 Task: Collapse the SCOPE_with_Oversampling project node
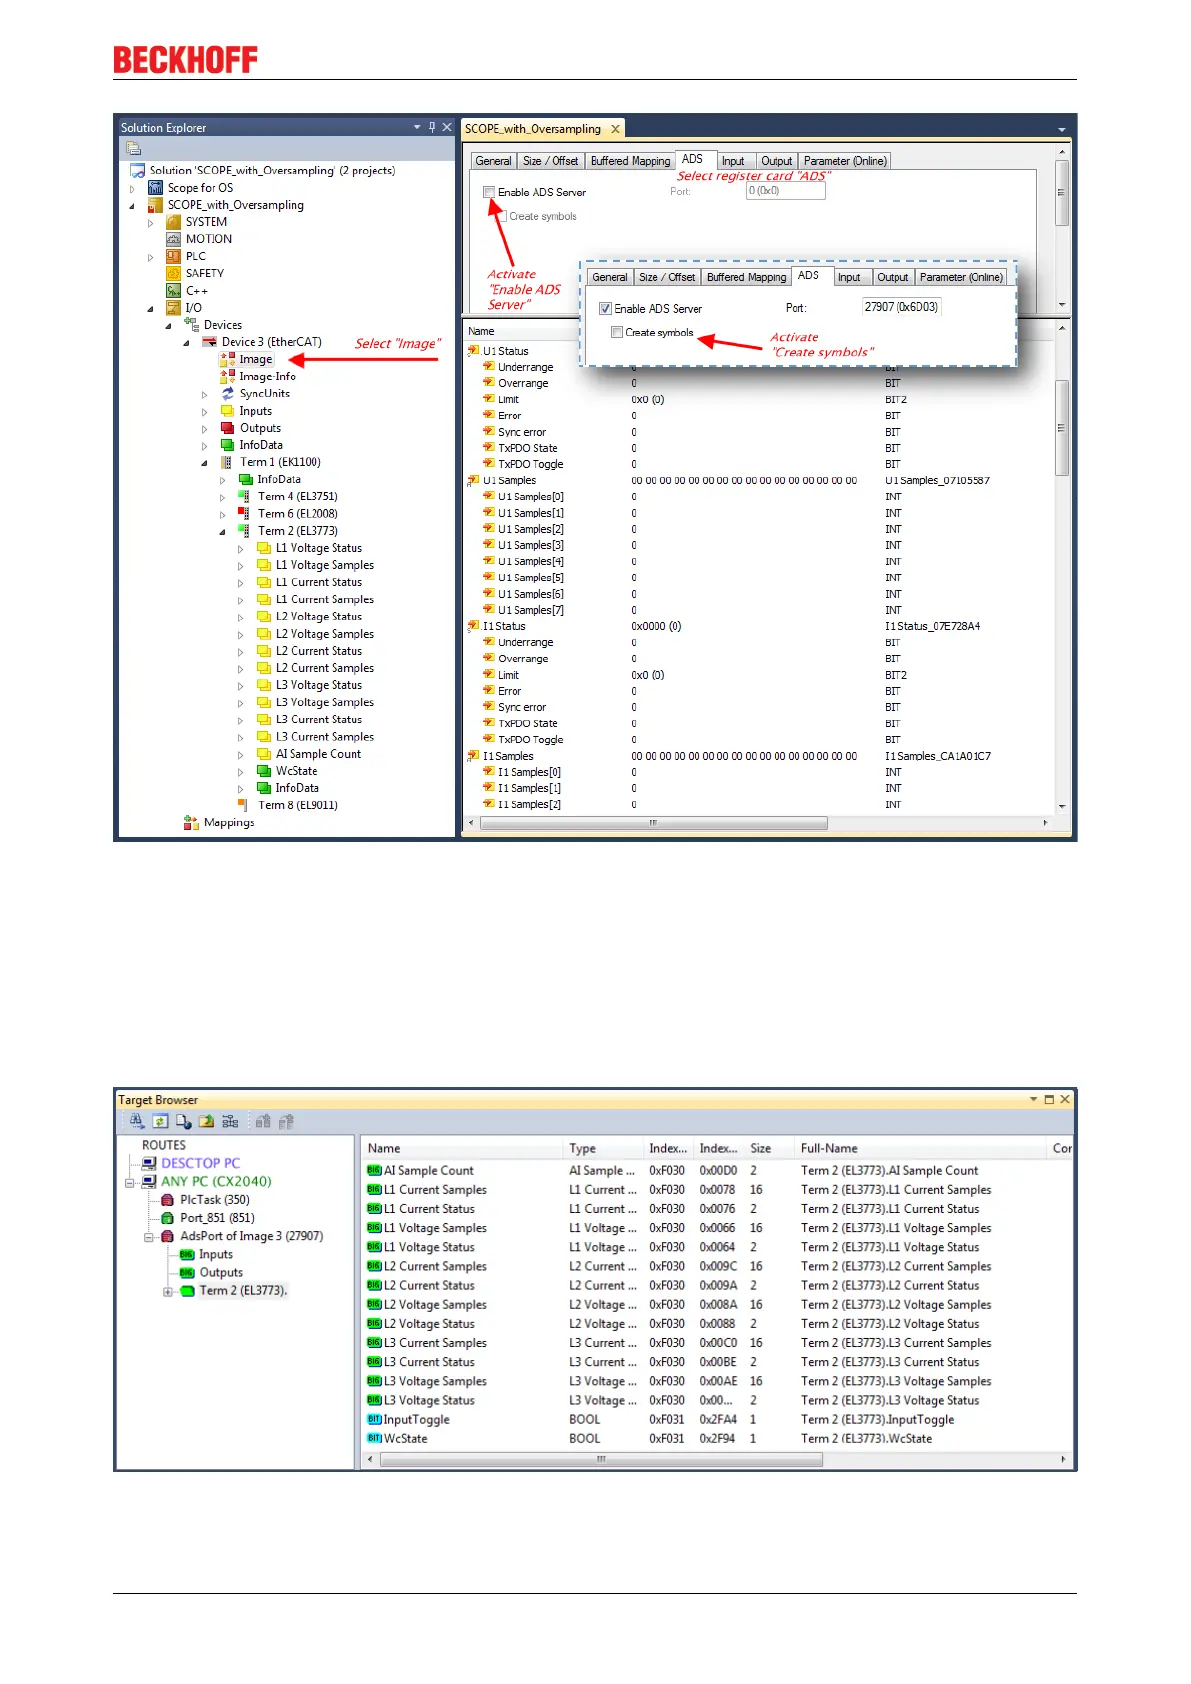(132, 205)
